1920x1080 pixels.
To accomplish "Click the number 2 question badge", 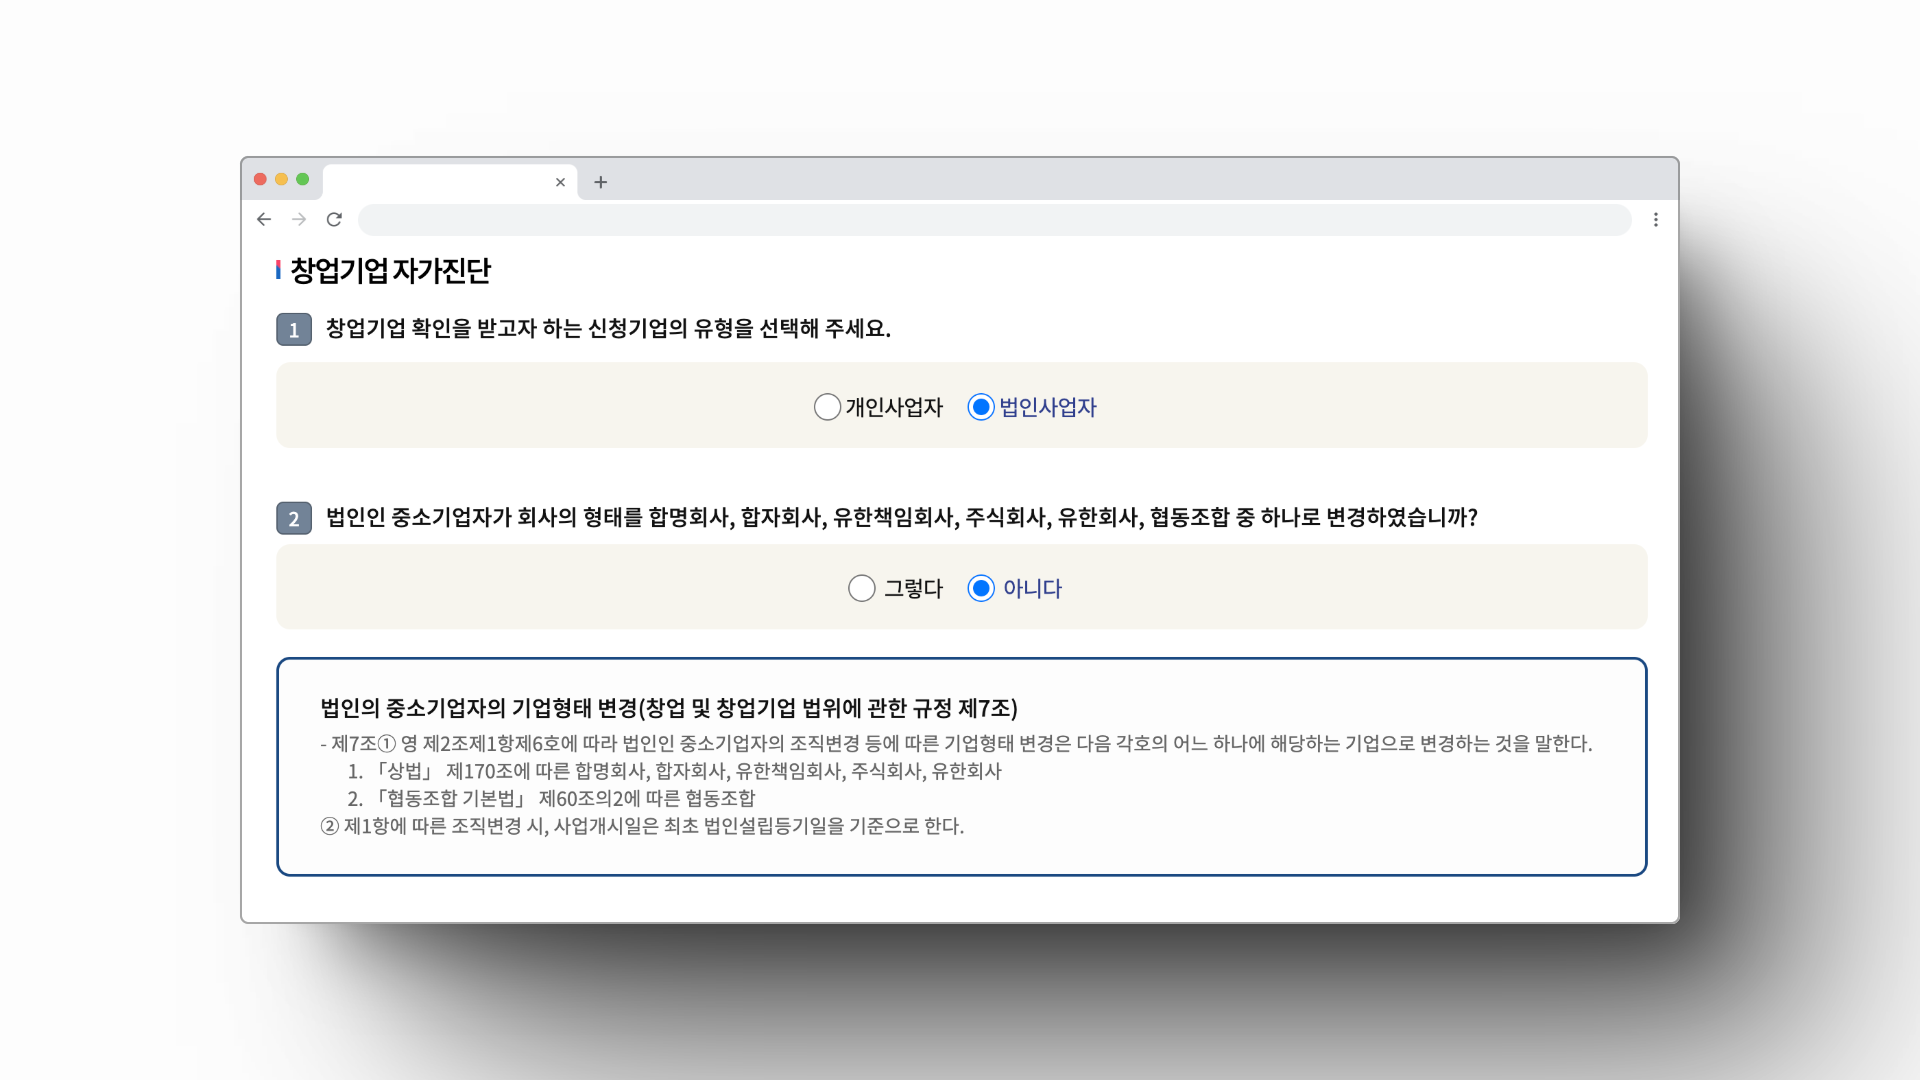I will click(x=294, y=518).
